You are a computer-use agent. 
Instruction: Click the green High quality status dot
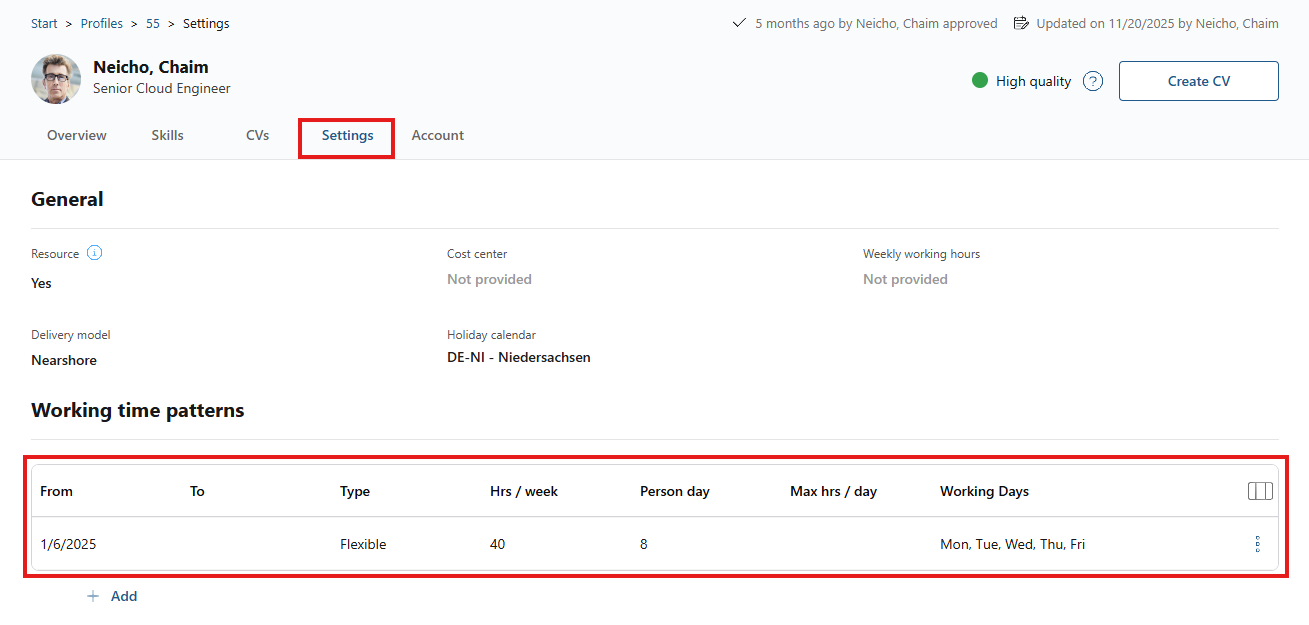coord(980,80)
